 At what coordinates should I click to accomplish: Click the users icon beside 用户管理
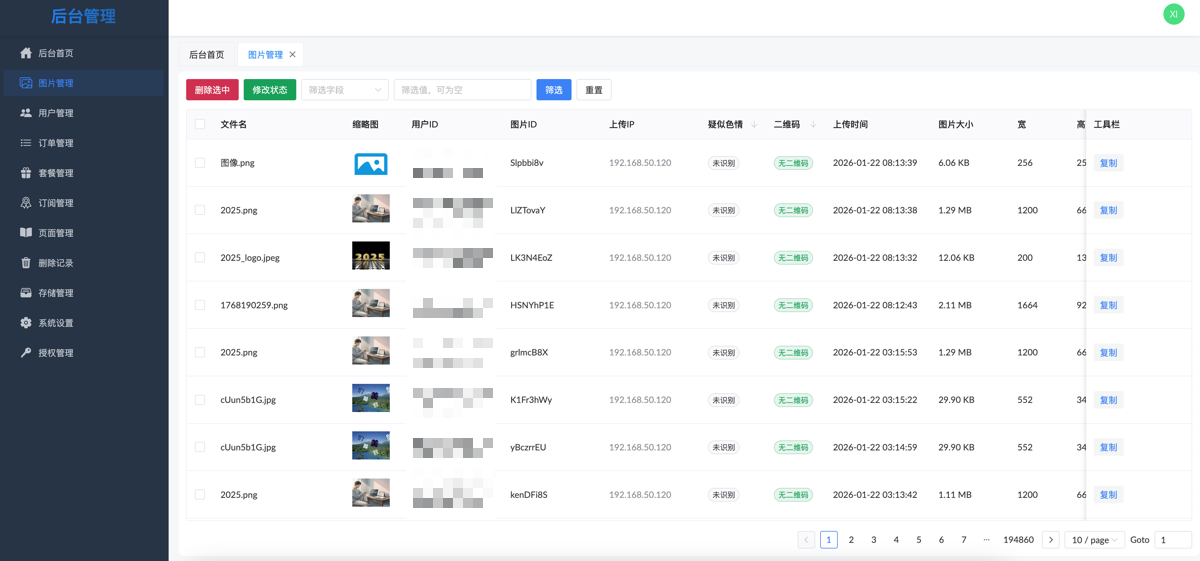(x=26, y=113)
